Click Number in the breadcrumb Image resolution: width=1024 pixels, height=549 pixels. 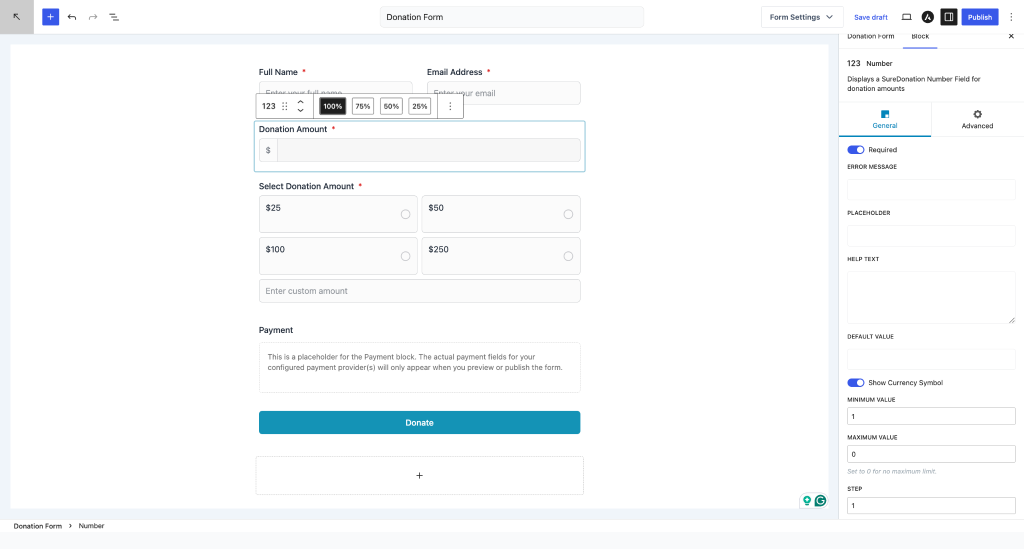click(x=91, y=525)
